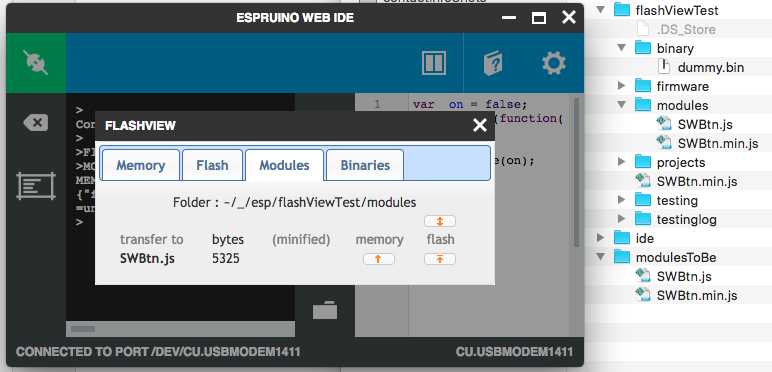The image size is (772, 372).
Task: Click the flashViewTest folder icon
Action: 622,10
